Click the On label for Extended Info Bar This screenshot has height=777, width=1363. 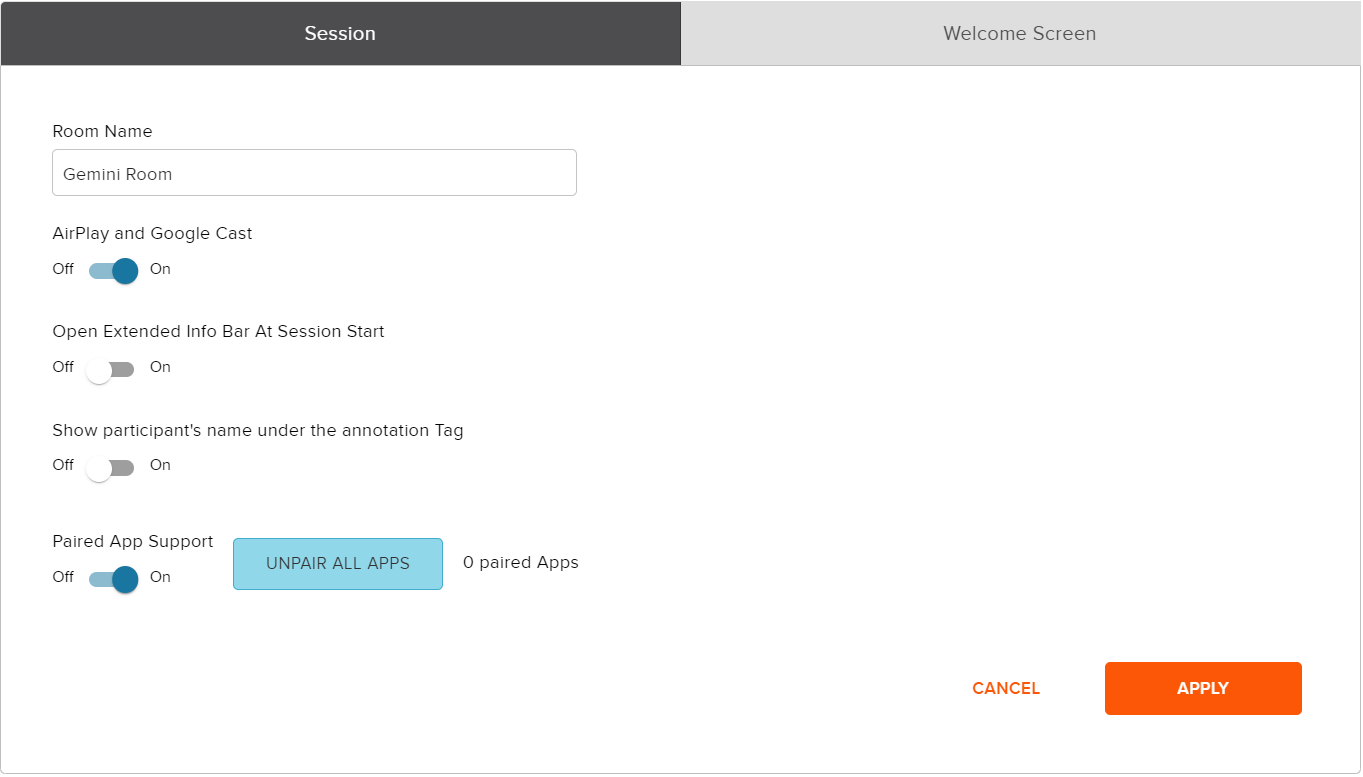pos(160,367)
